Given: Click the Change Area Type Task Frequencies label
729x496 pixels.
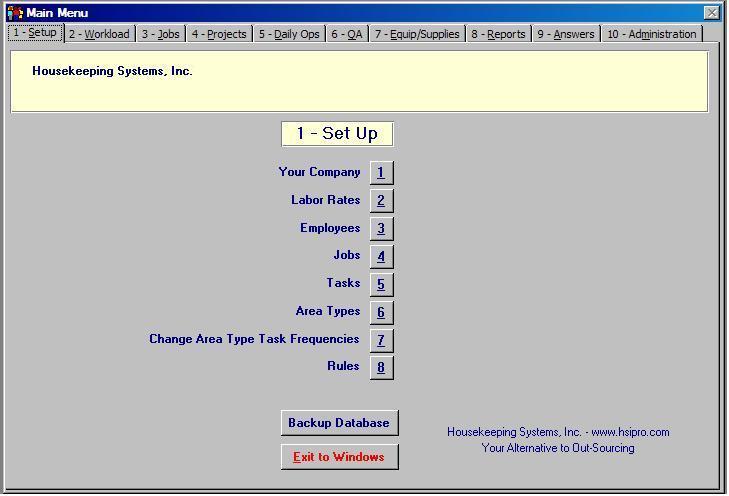Looking at the screenshot, I should tap(254, 339).
